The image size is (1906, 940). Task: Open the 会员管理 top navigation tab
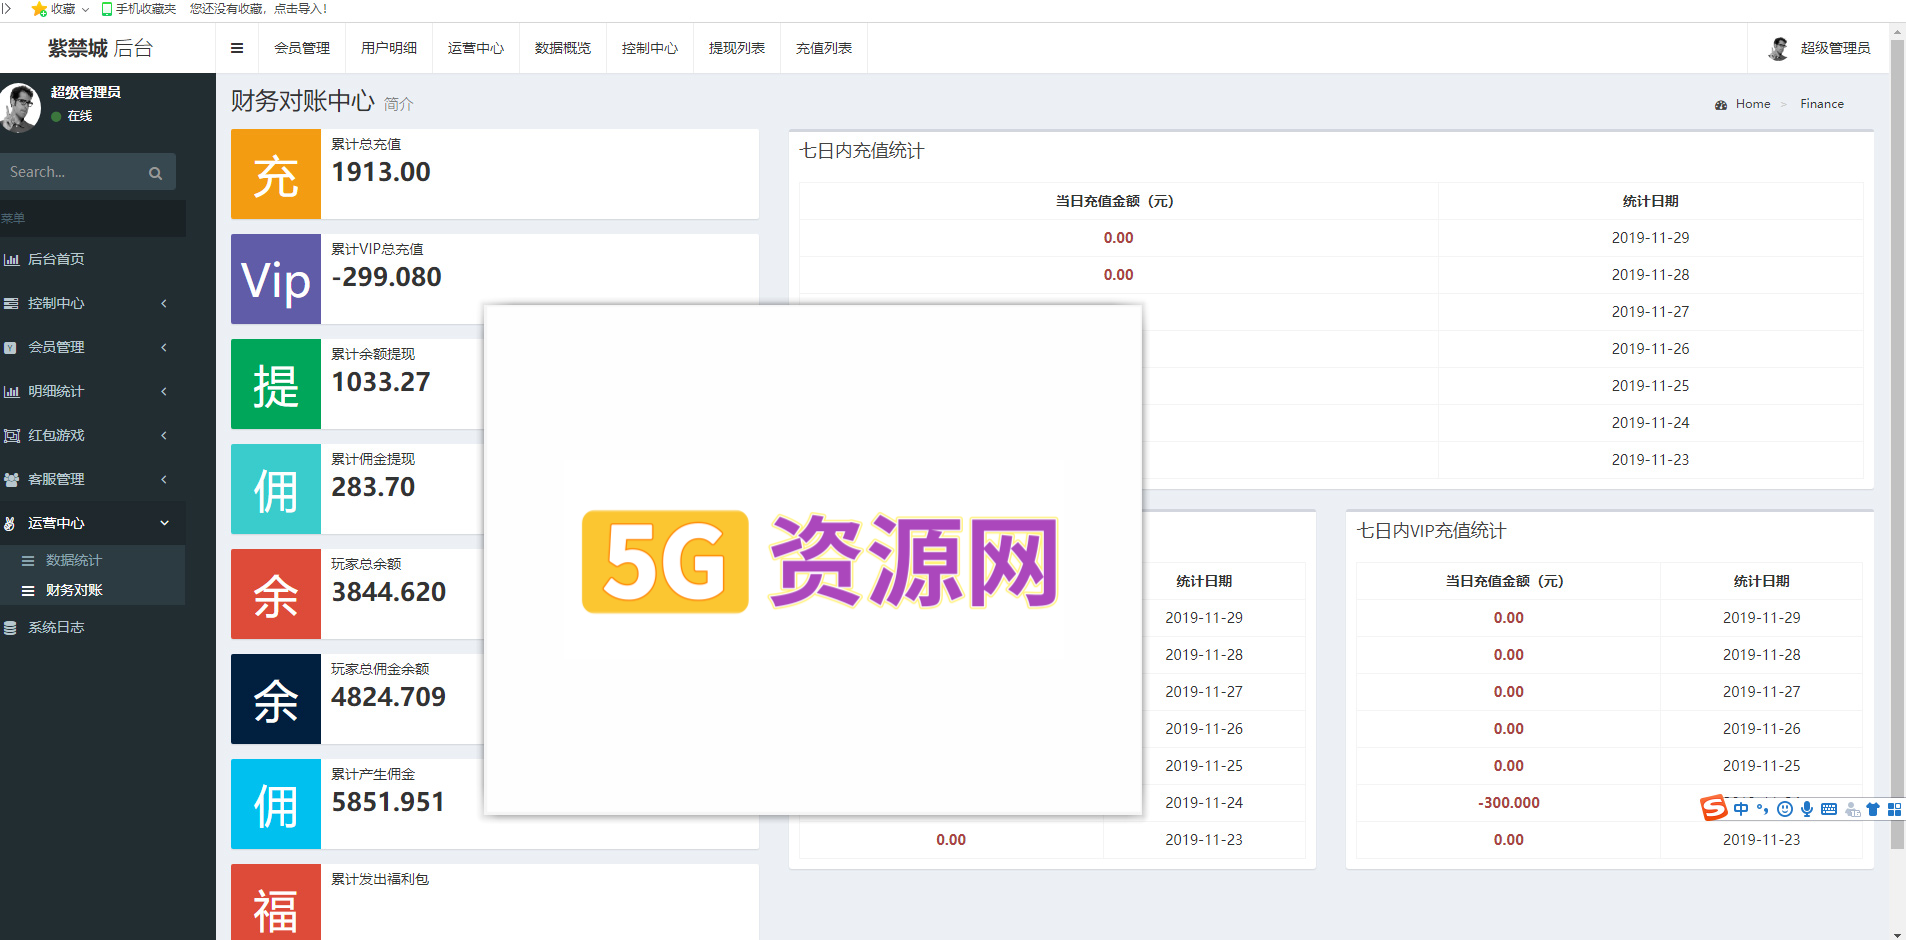[302, 48]
